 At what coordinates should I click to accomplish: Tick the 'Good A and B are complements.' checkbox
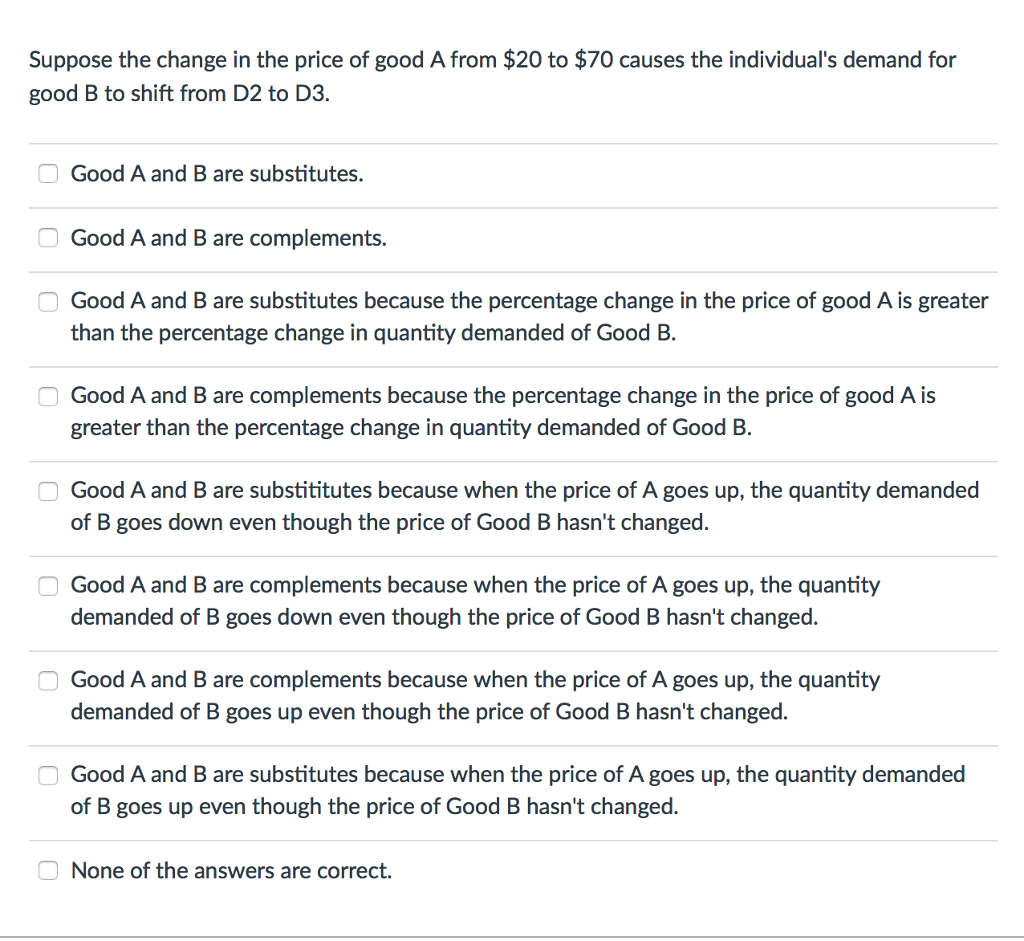coord(48,238)
